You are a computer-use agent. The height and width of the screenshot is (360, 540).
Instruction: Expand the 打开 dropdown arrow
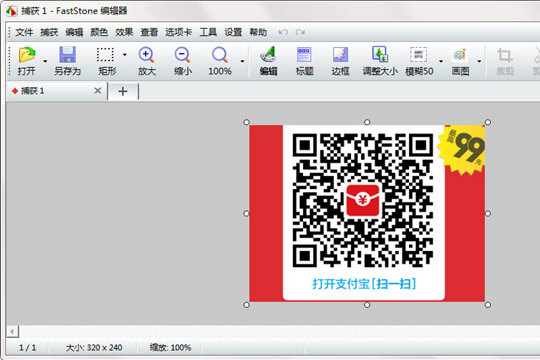pos(45,61)
